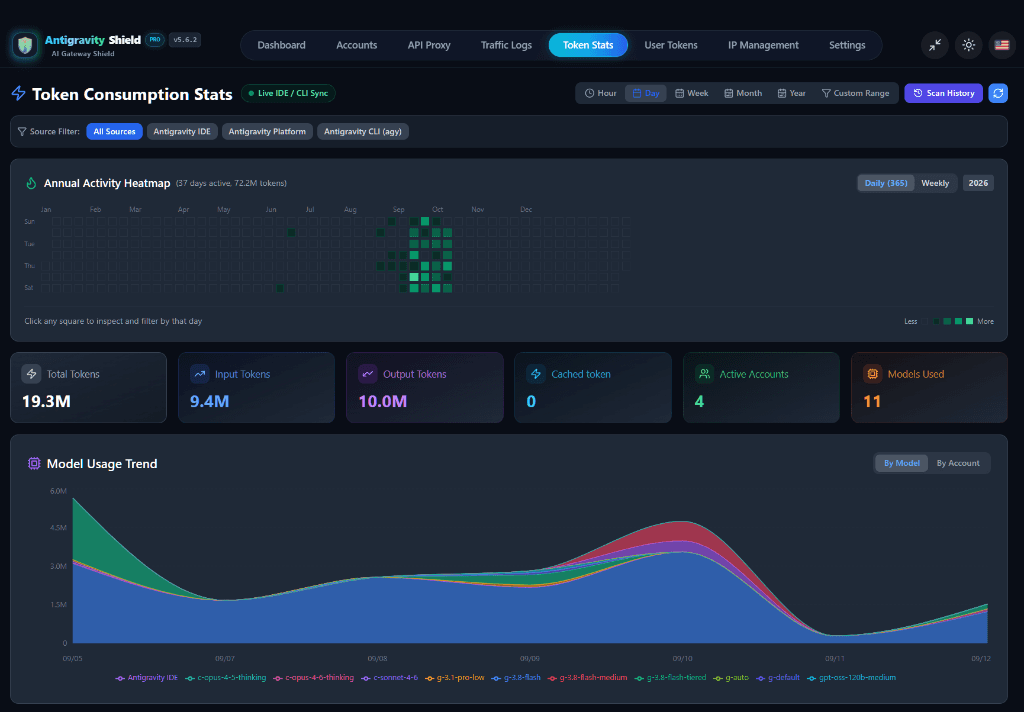The image size is (1024, 712).
Task: Open the Traffic Logs tab
Action: (x=506, y=45)
